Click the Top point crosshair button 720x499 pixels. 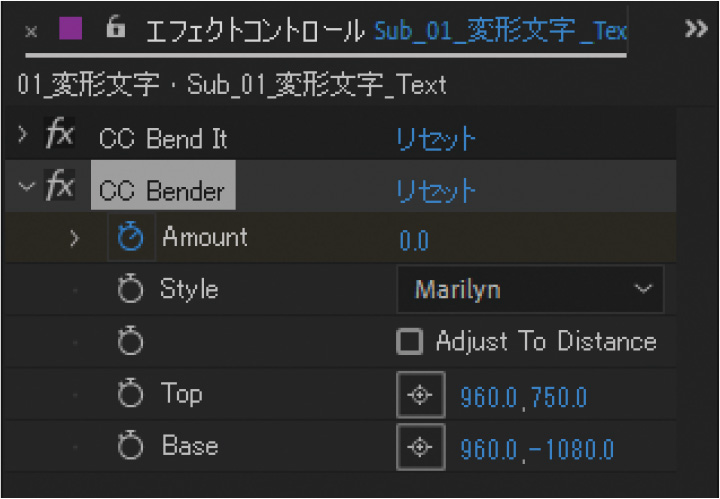[420, 396]
